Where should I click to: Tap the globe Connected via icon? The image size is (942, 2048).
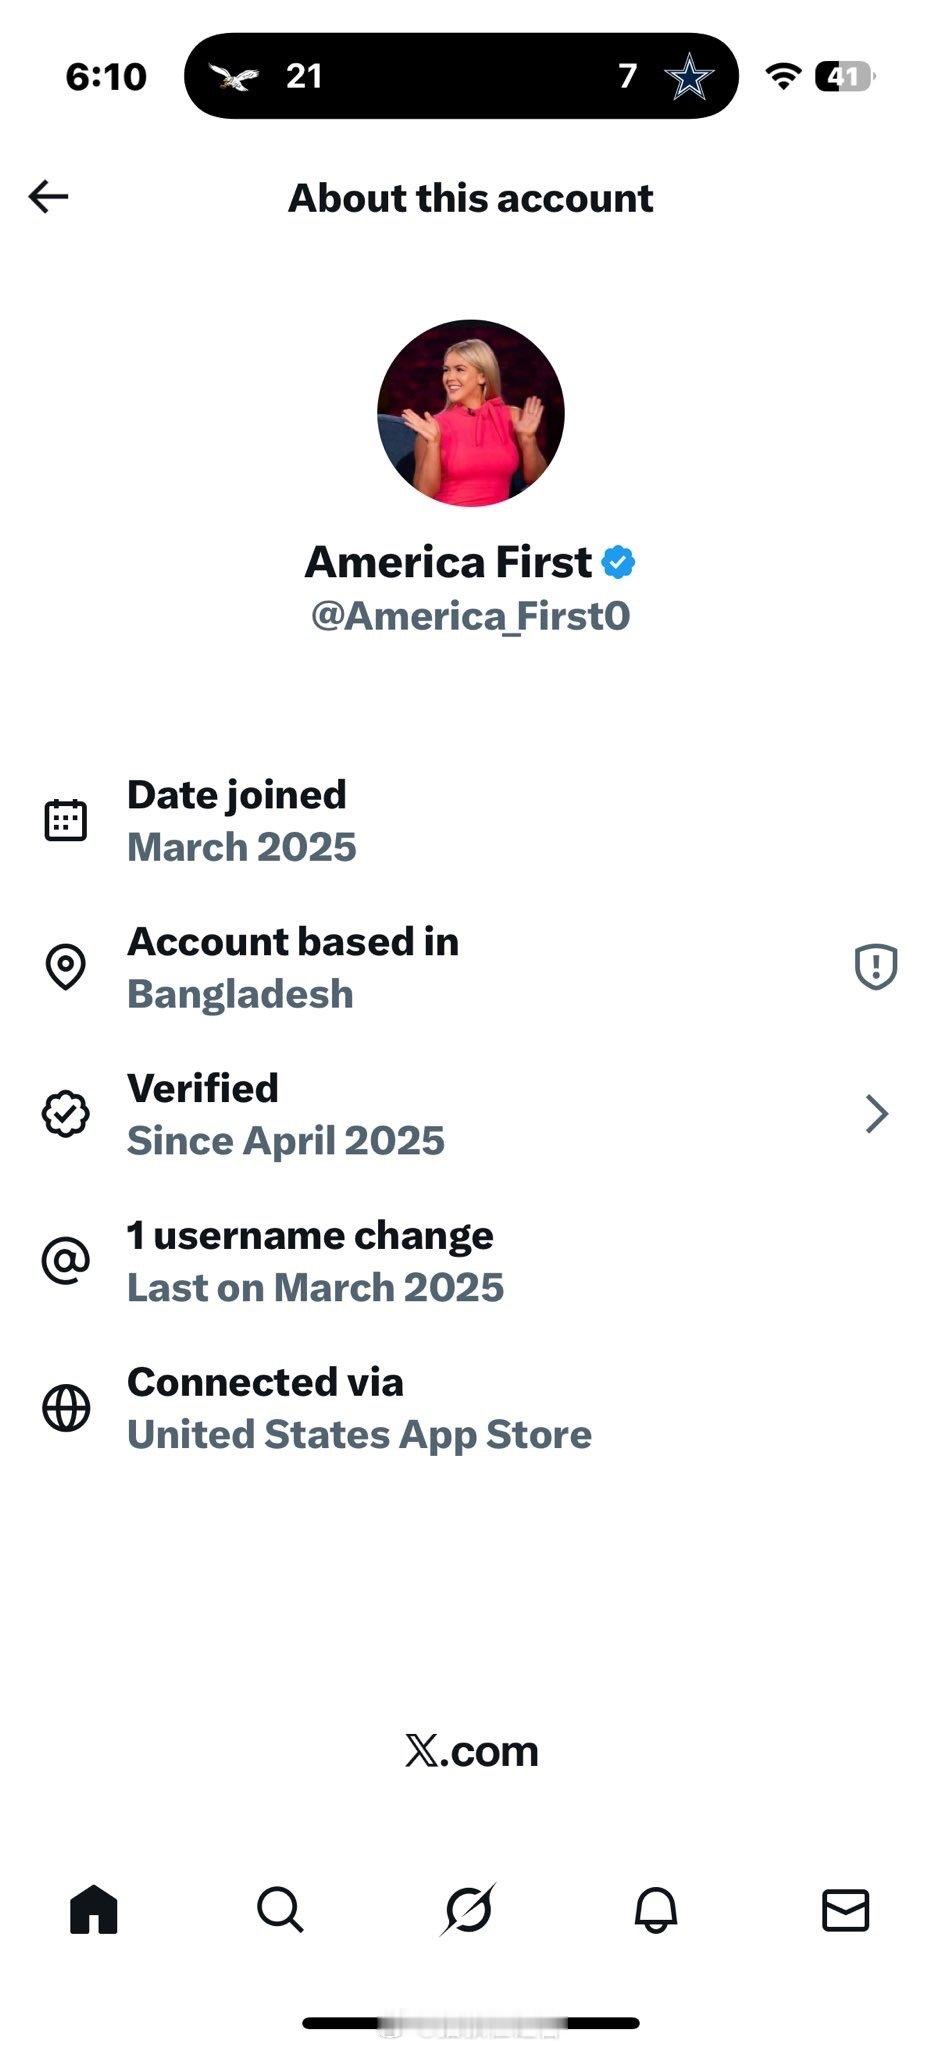(x=66, y=1408)
